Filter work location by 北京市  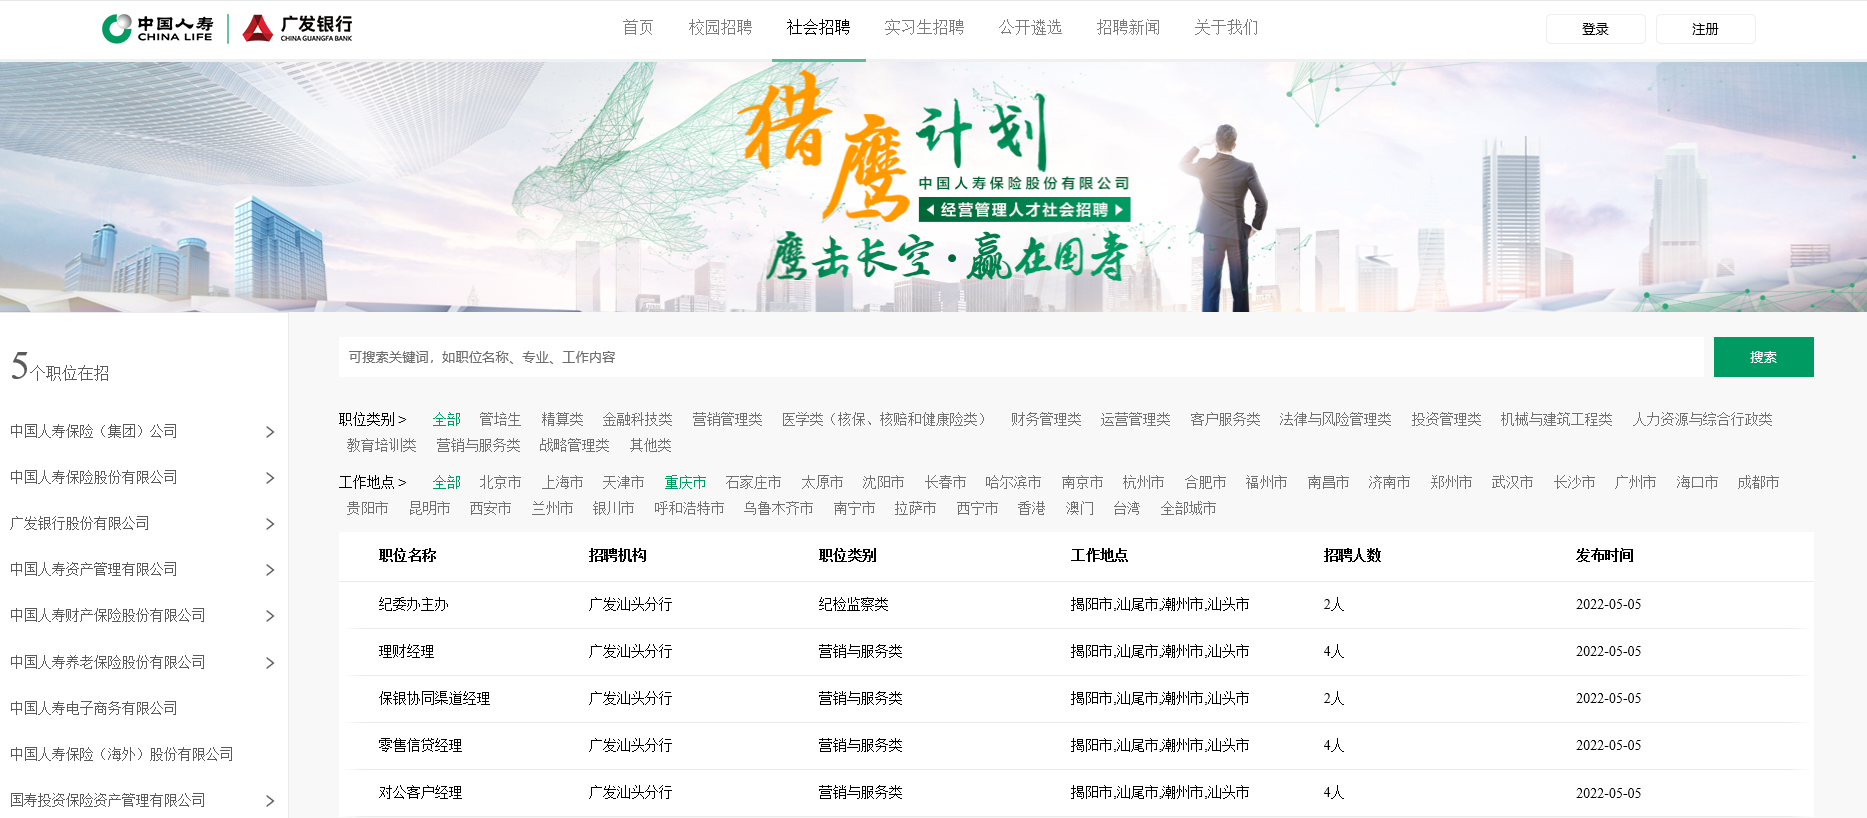[x=500, y=482]
